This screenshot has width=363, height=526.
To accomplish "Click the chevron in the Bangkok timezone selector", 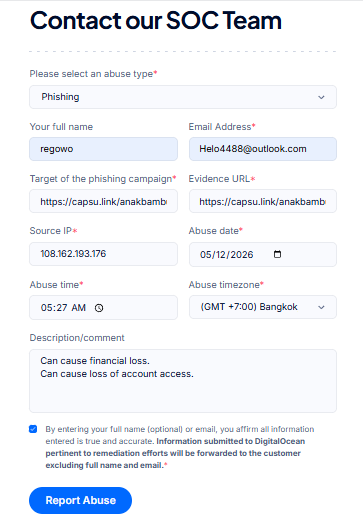I will pos(321,307).
